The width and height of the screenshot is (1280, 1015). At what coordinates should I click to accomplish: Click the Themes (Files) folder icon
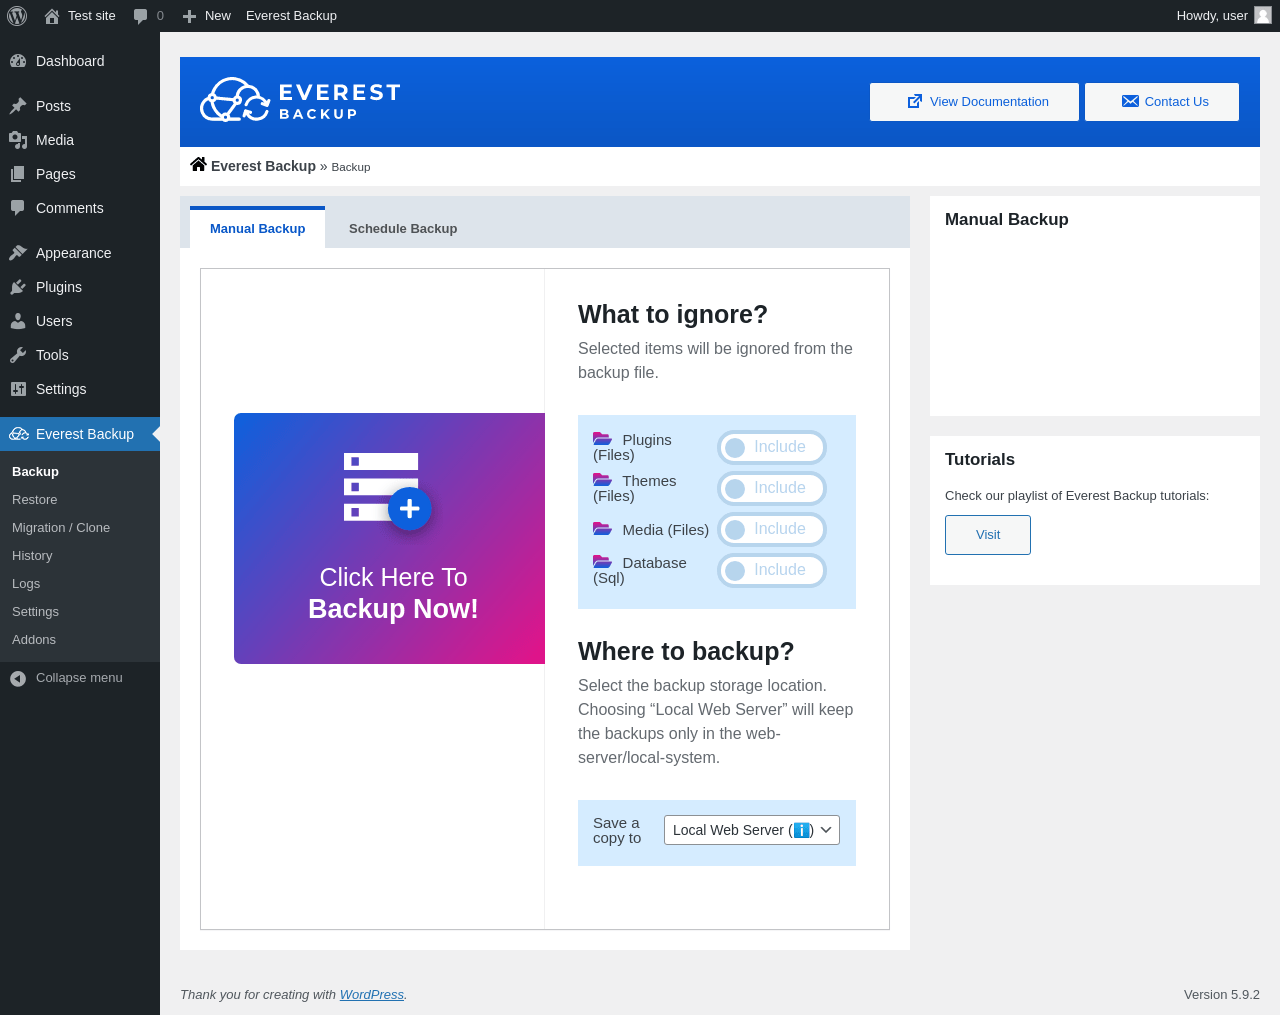pos(602,480)
